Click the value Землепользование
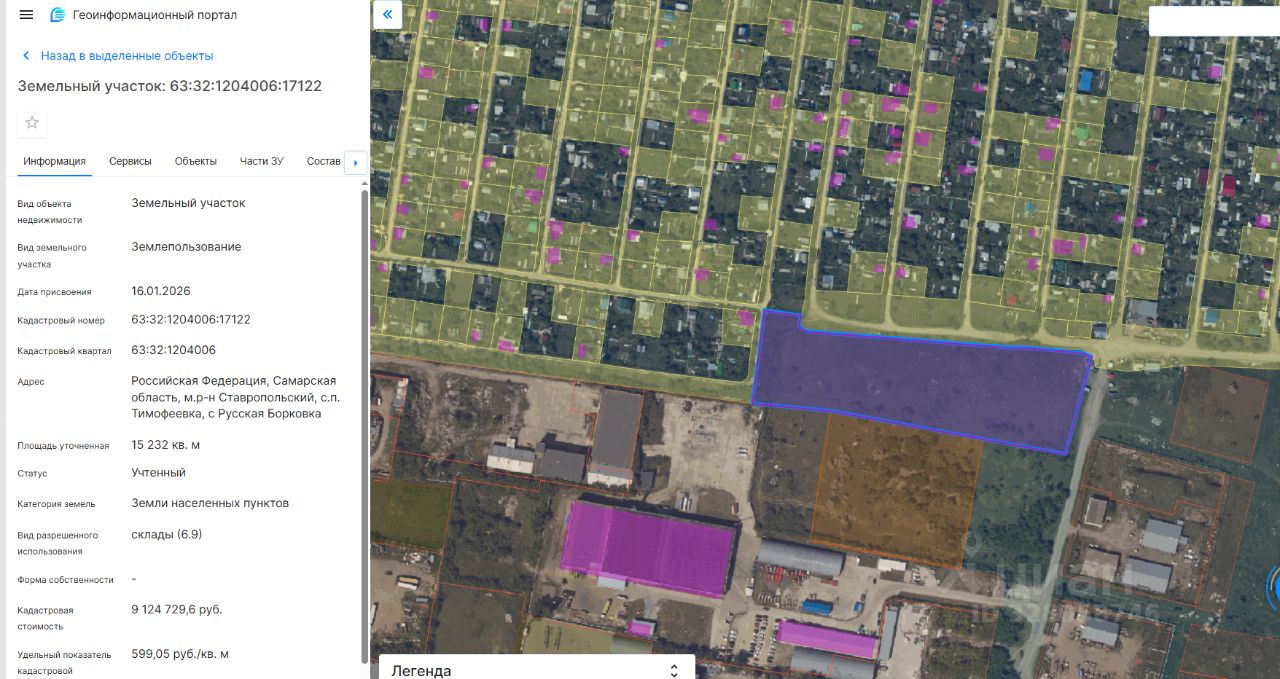1280x679 pixels. click(186, 247)
